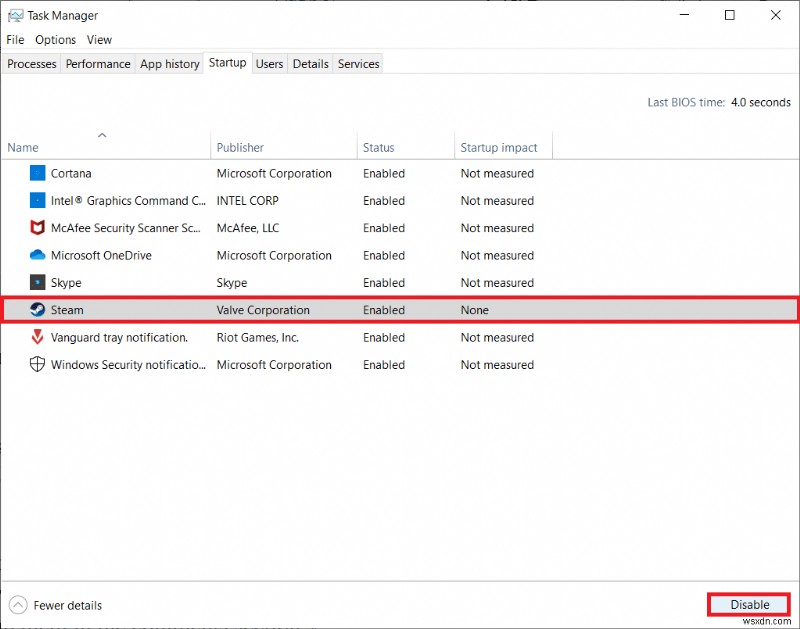800x629 pixels.
Task: Select the Windows Security notificatio... entry
Action: click(128, 365)
